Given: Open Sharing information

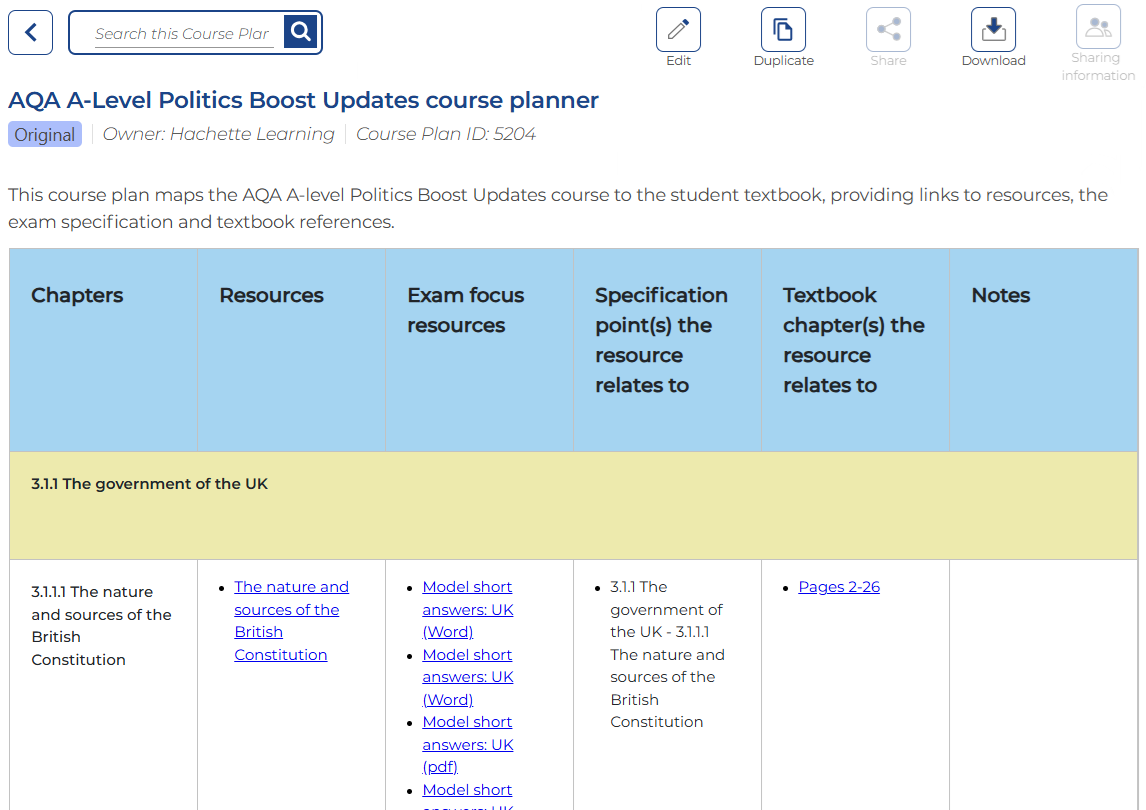Looking at the screenshot, I should coord(1098,28).
